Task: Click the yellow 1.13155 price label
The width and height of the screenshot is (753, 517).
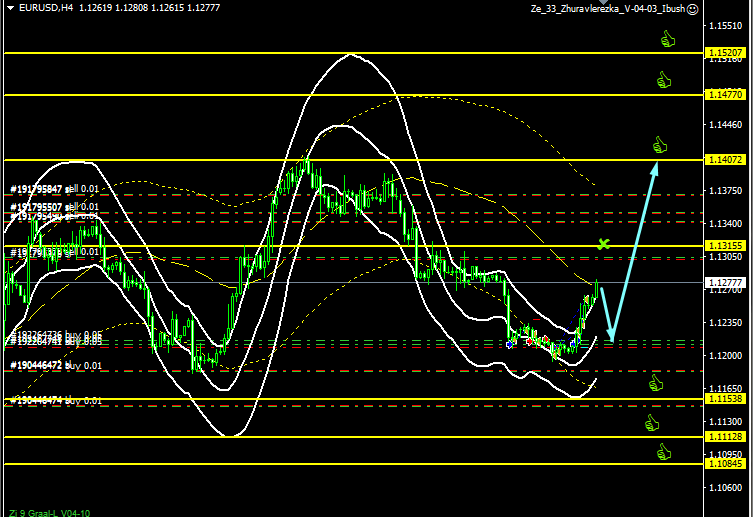Action: coord(725,245)
